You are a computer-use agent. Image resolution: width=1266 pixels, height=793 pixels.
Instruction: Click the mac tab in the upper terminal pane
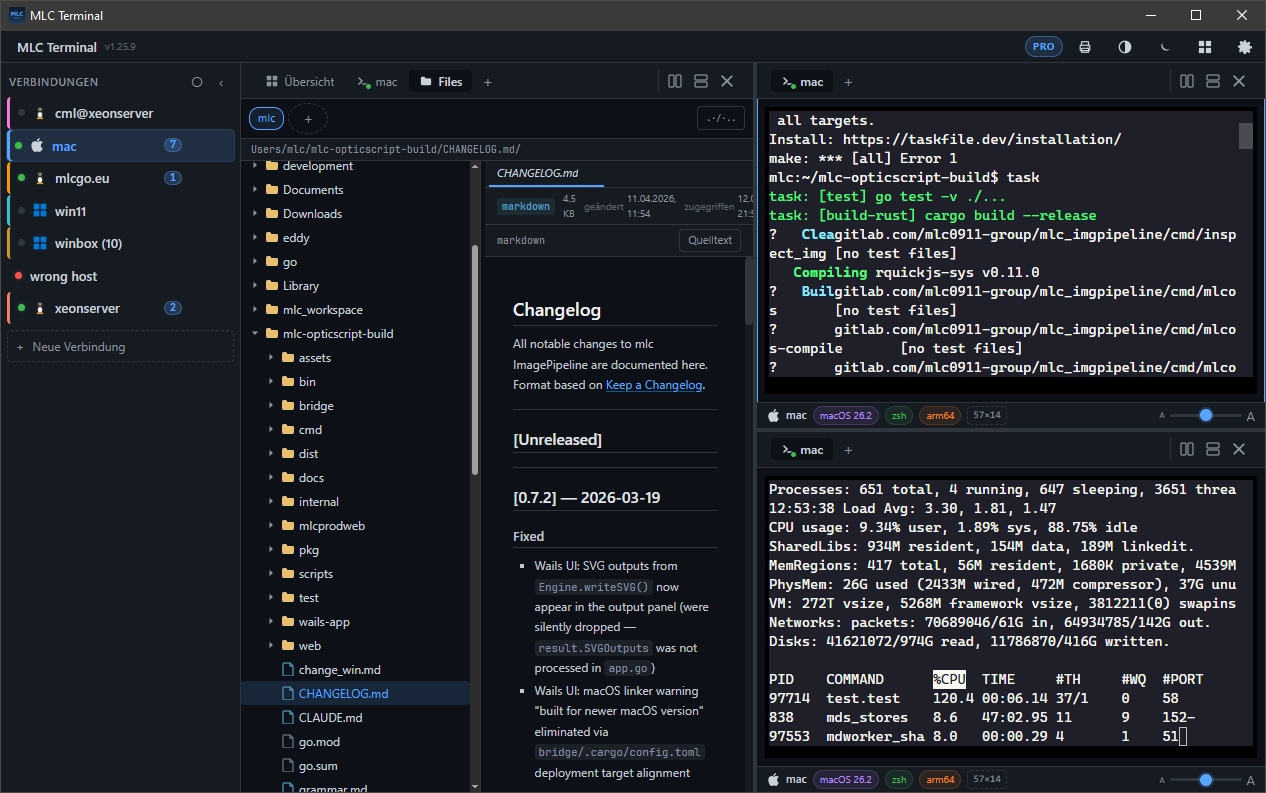click(803, 82)
